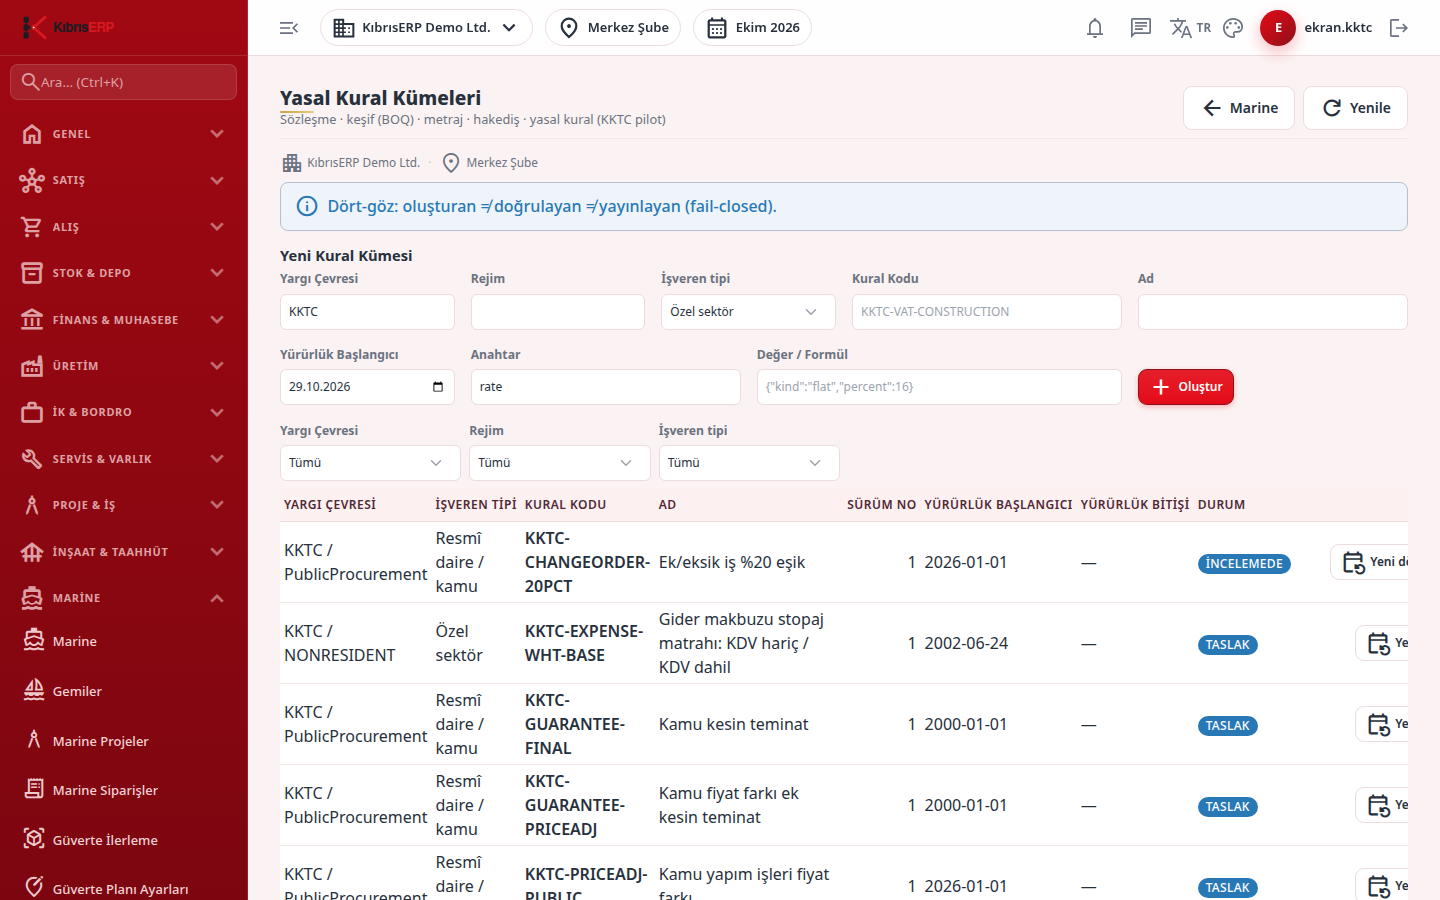Expand the İNŞAAT & TAAHHÜT section
1440x900 pixels.
click(x=124, y=552)
